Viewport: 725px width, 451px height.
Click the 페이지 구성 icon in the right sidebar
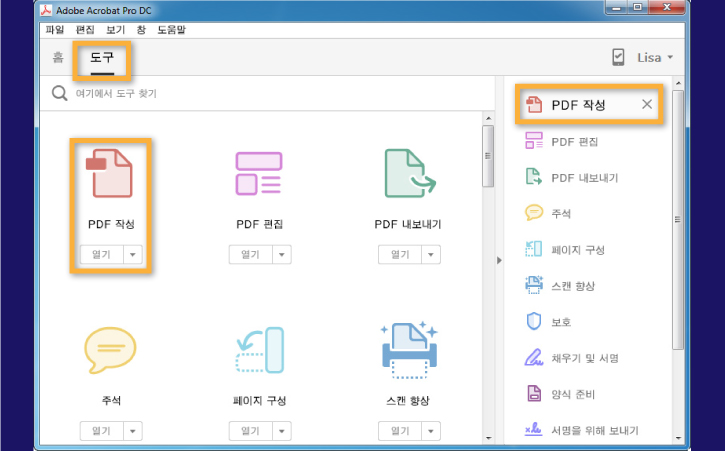coord(534,249)
